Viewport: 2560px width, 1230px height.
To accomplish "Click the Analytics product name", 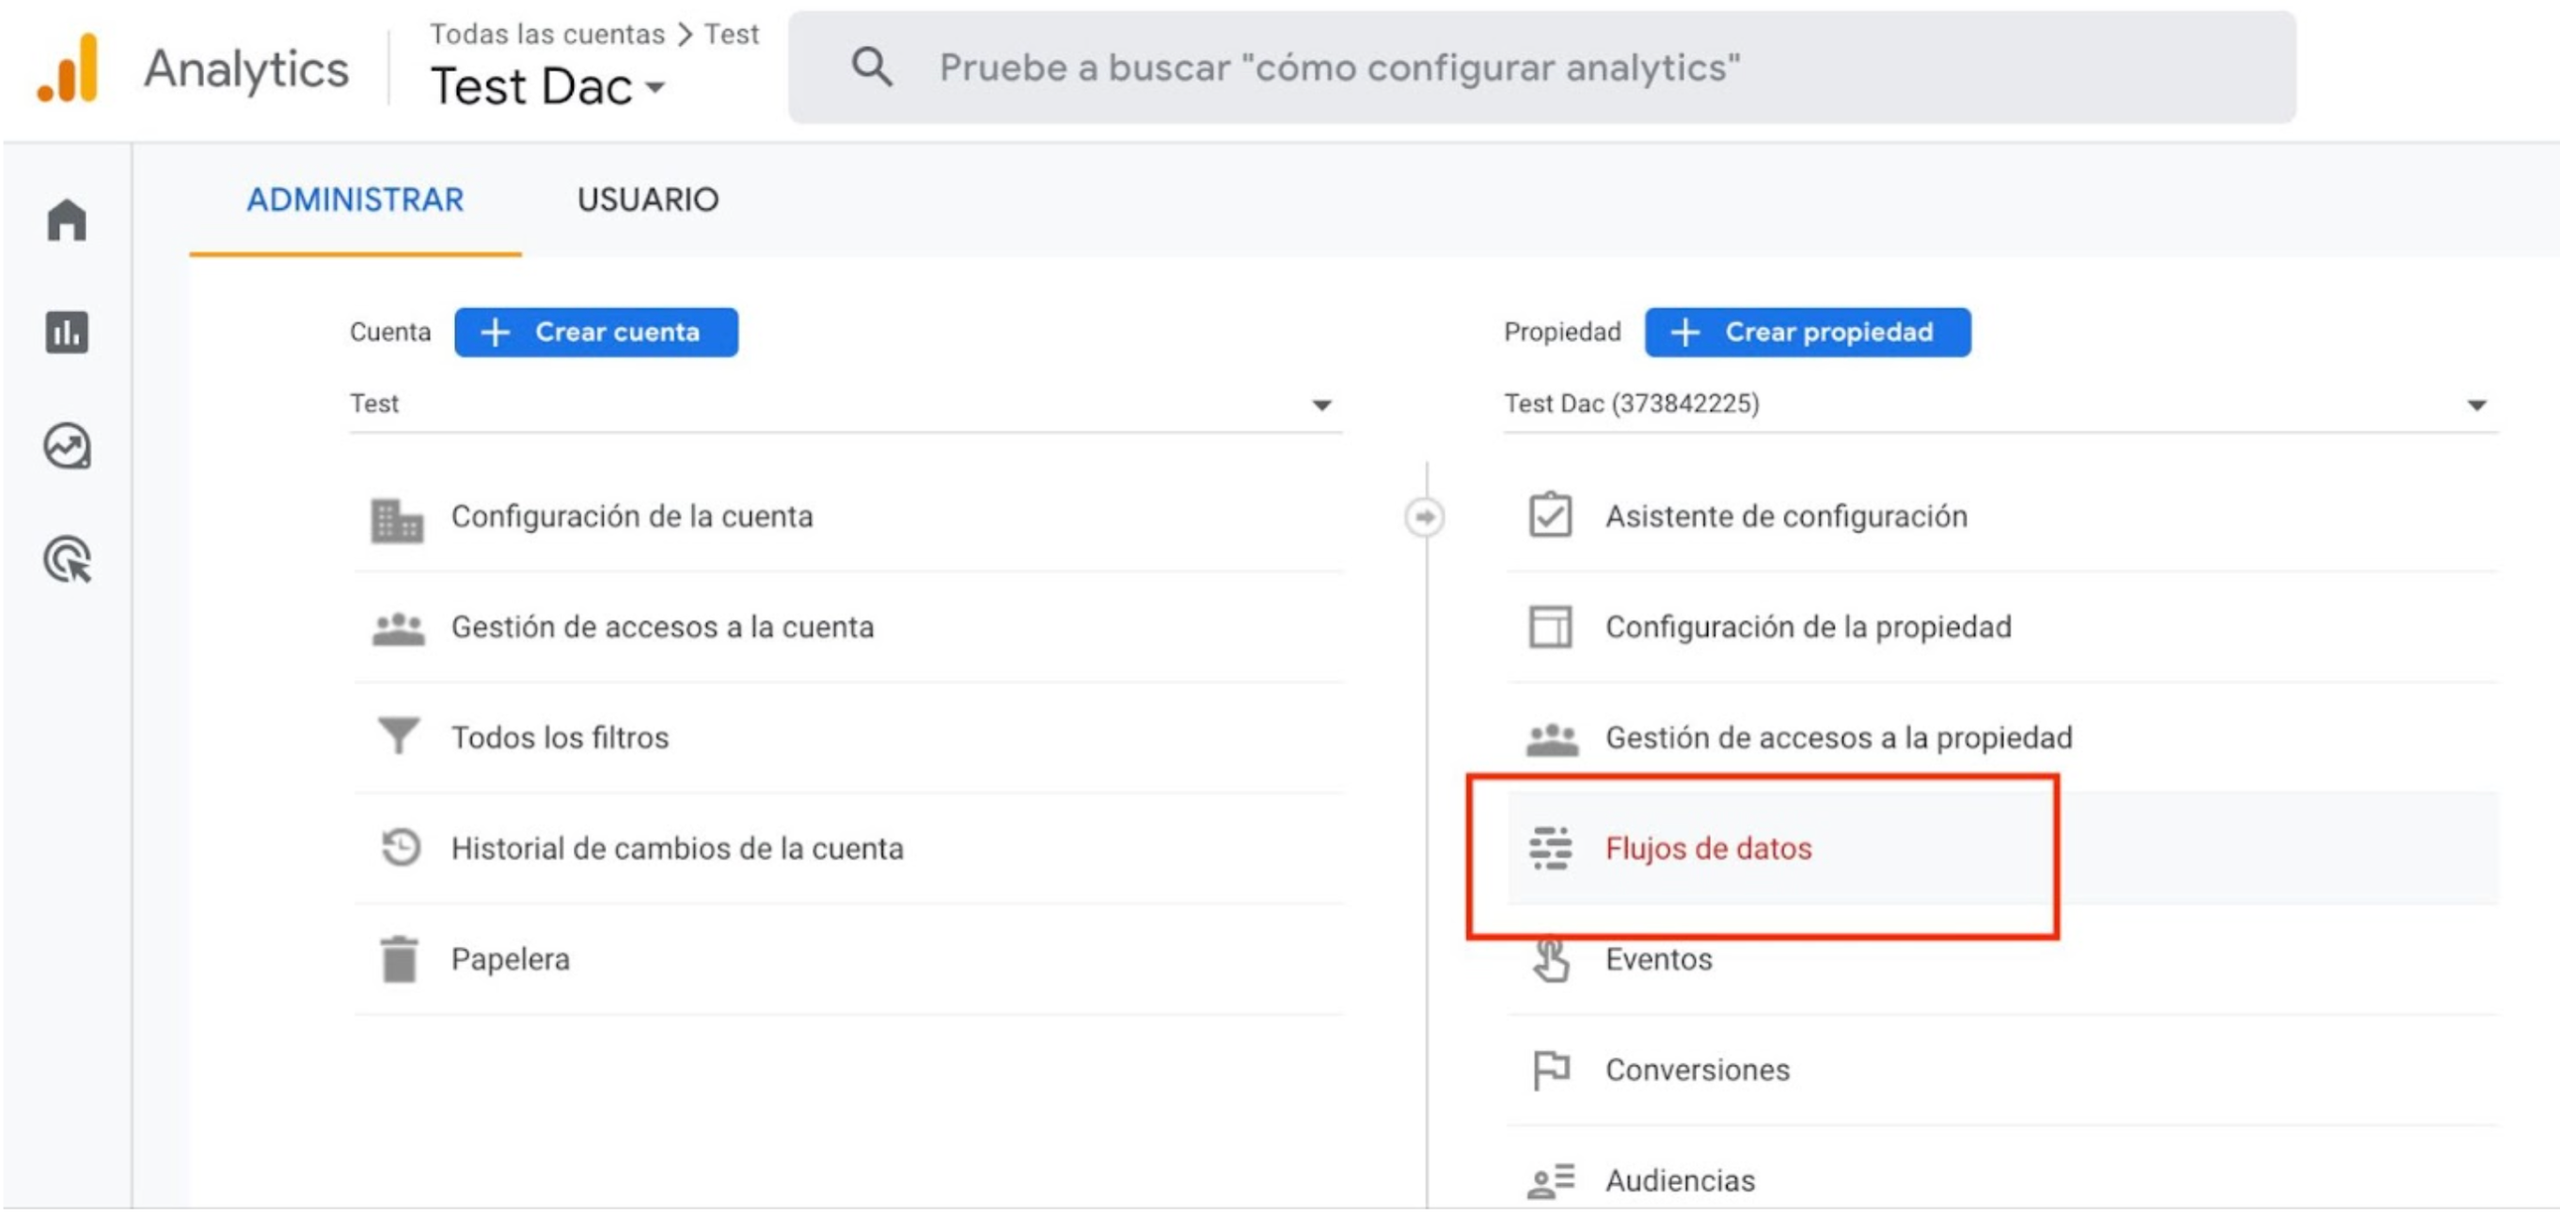I will (x=246, y=70).
